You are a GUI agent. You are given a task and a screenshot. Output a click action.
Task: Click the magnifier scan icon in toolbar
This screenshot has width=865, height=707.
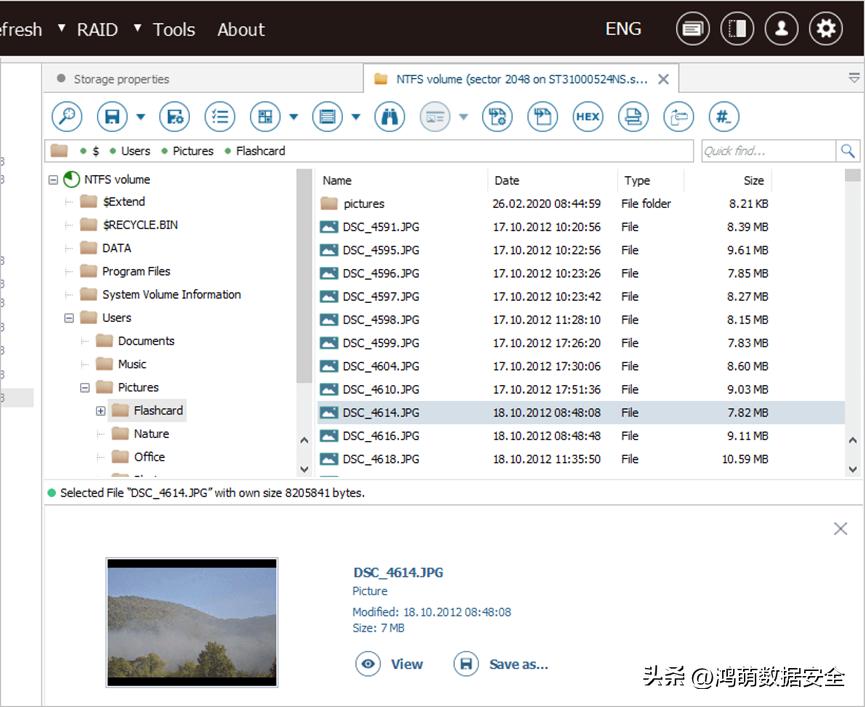point(66,117)
